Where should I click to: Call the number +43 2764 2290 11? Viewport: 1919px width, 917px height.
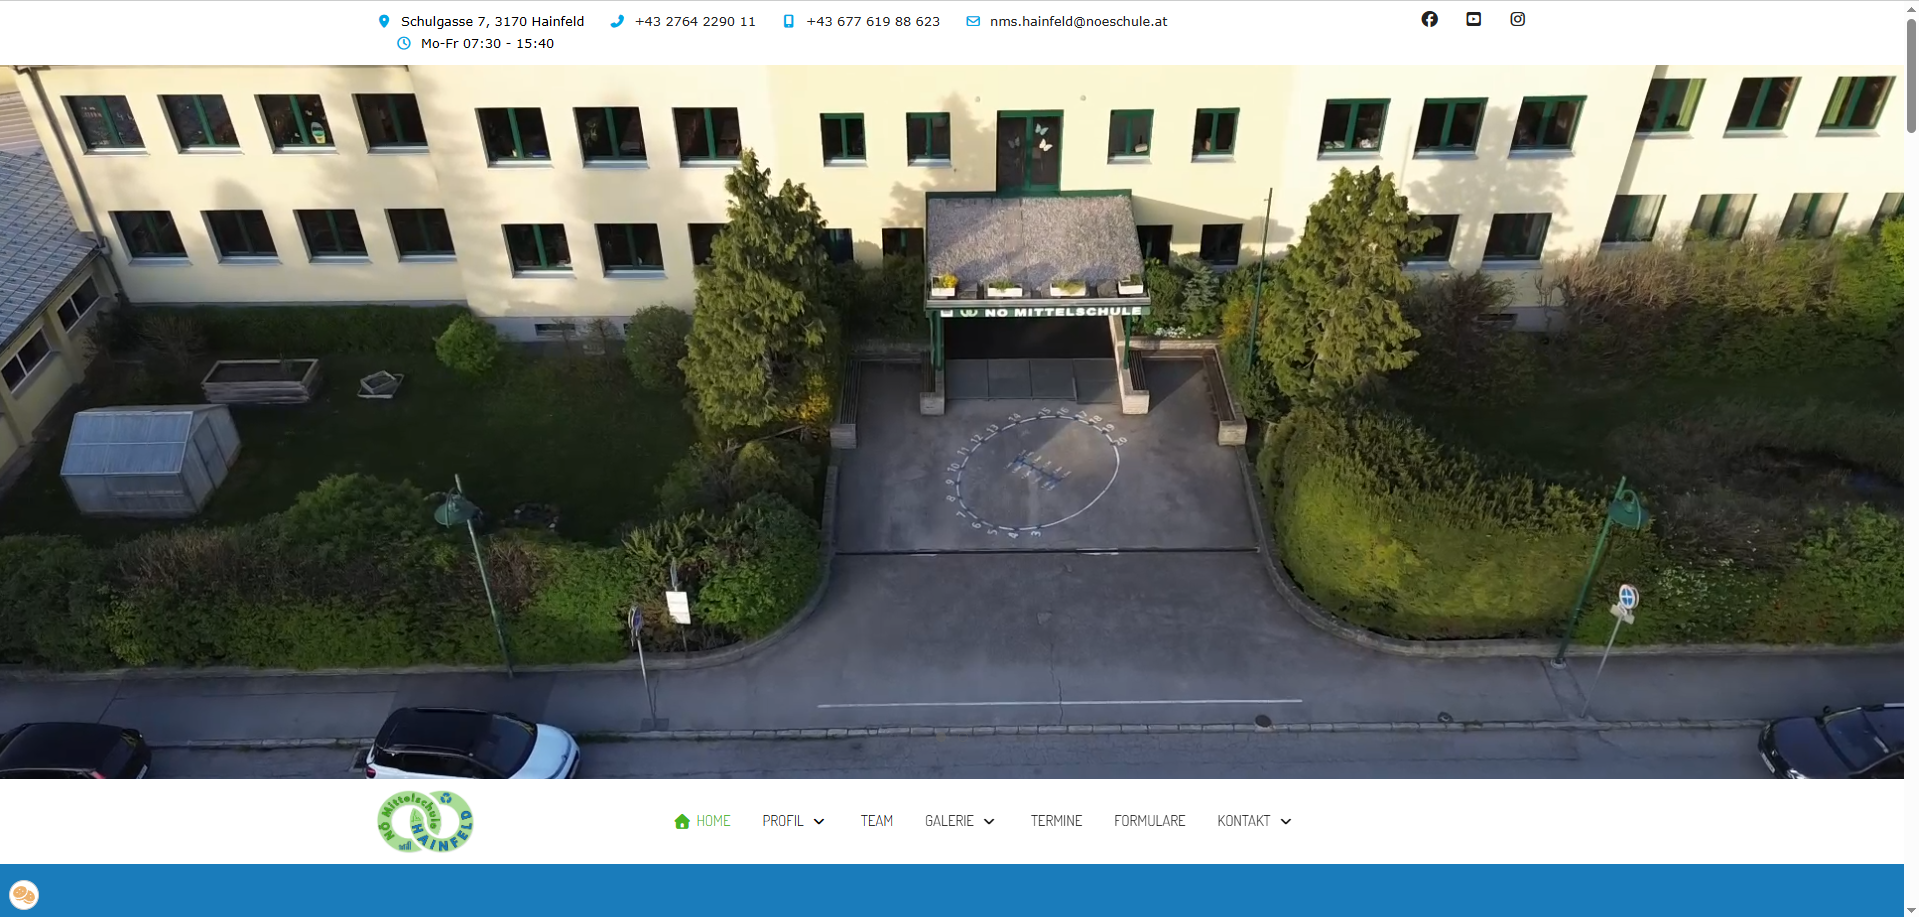point(695,21)
